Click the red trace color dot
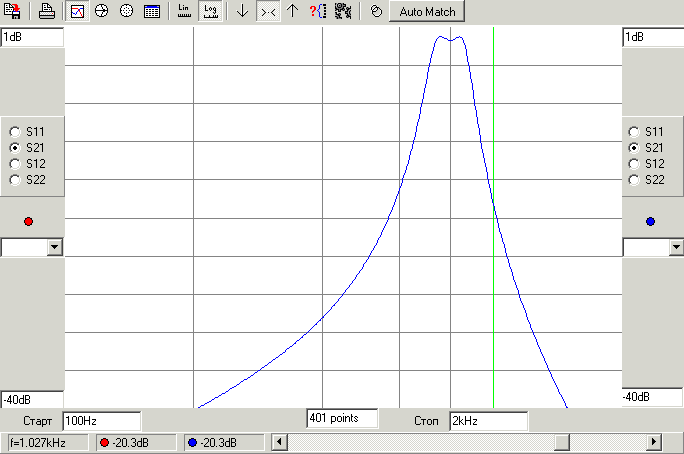 28,222
